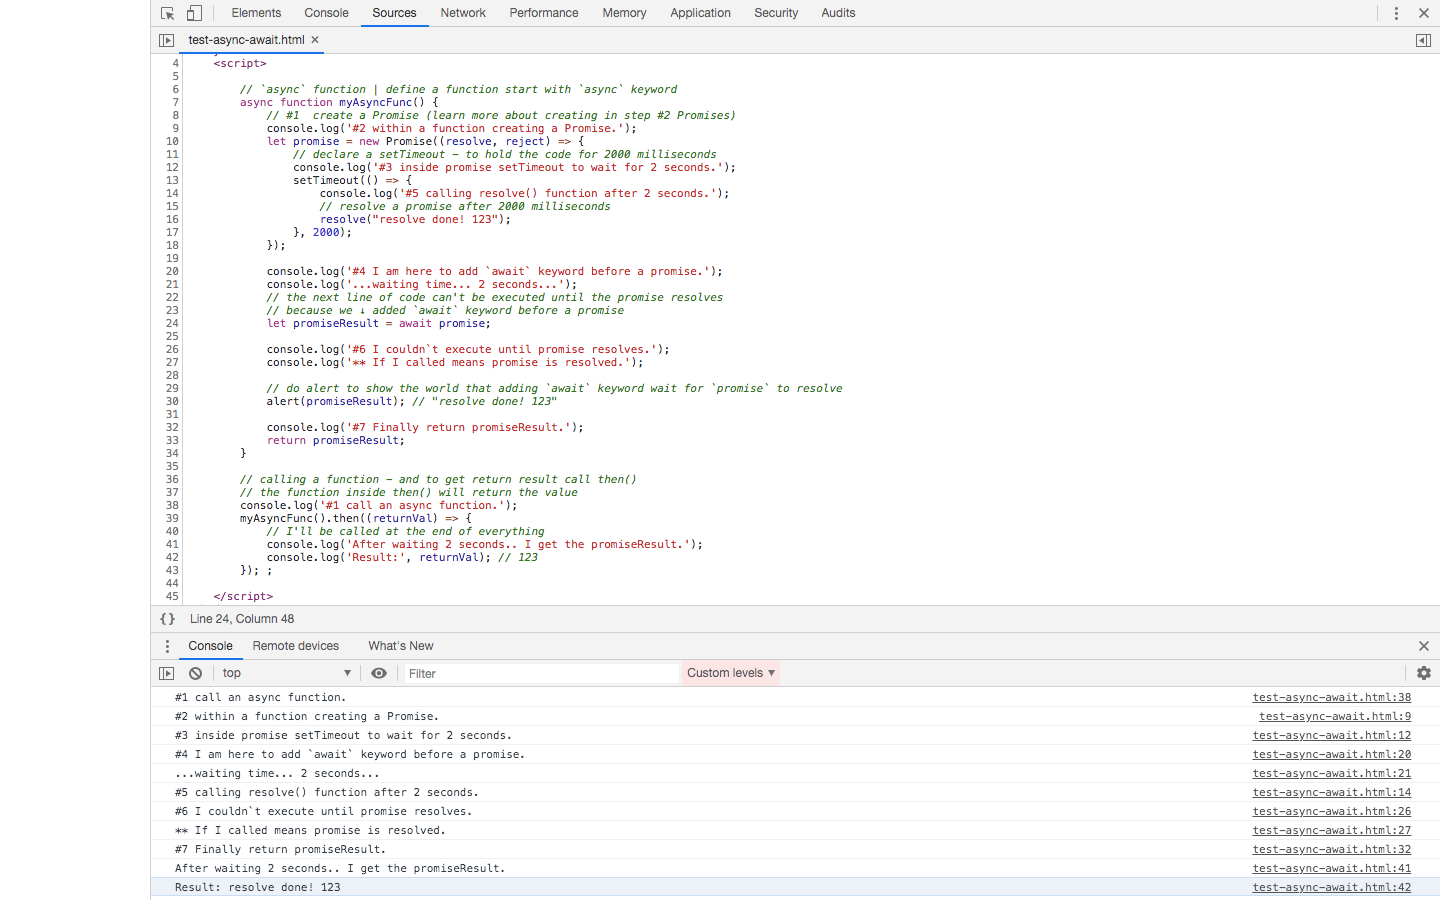Close the console drawer

coord(1423,646)
